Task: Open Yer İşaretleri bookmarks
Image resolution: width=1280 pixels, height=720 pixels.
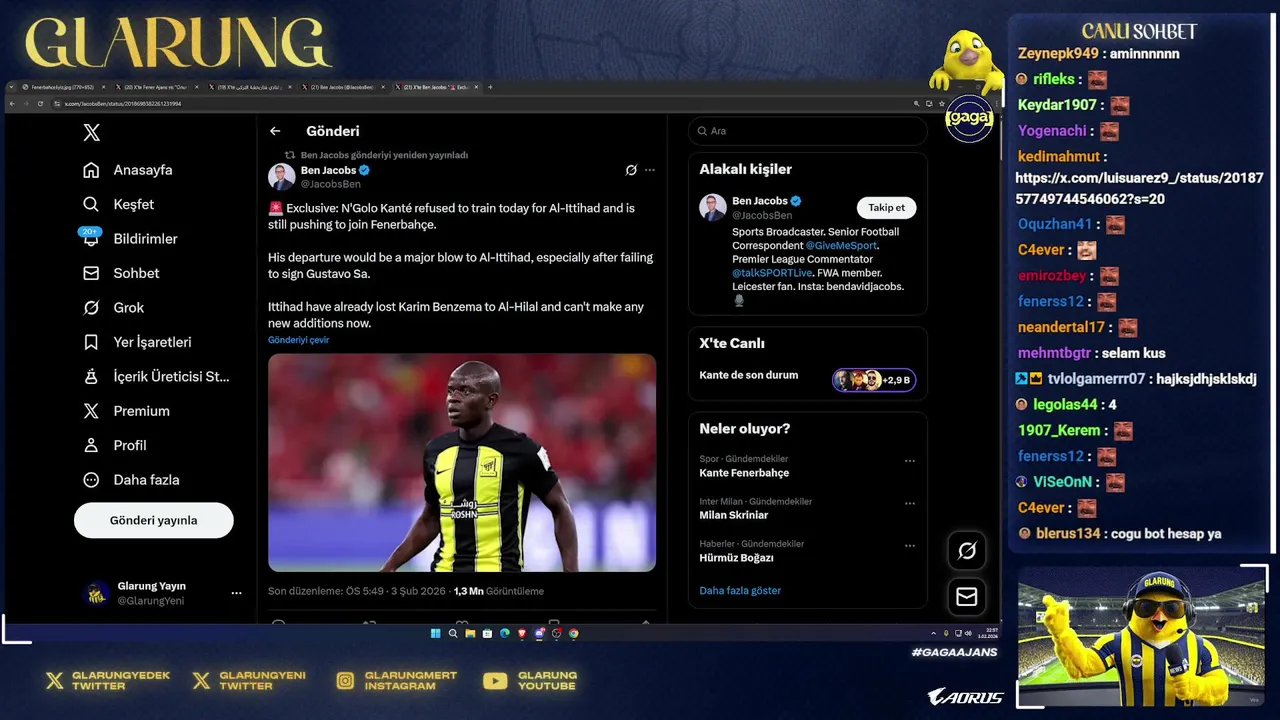Action: click(137, 342)
